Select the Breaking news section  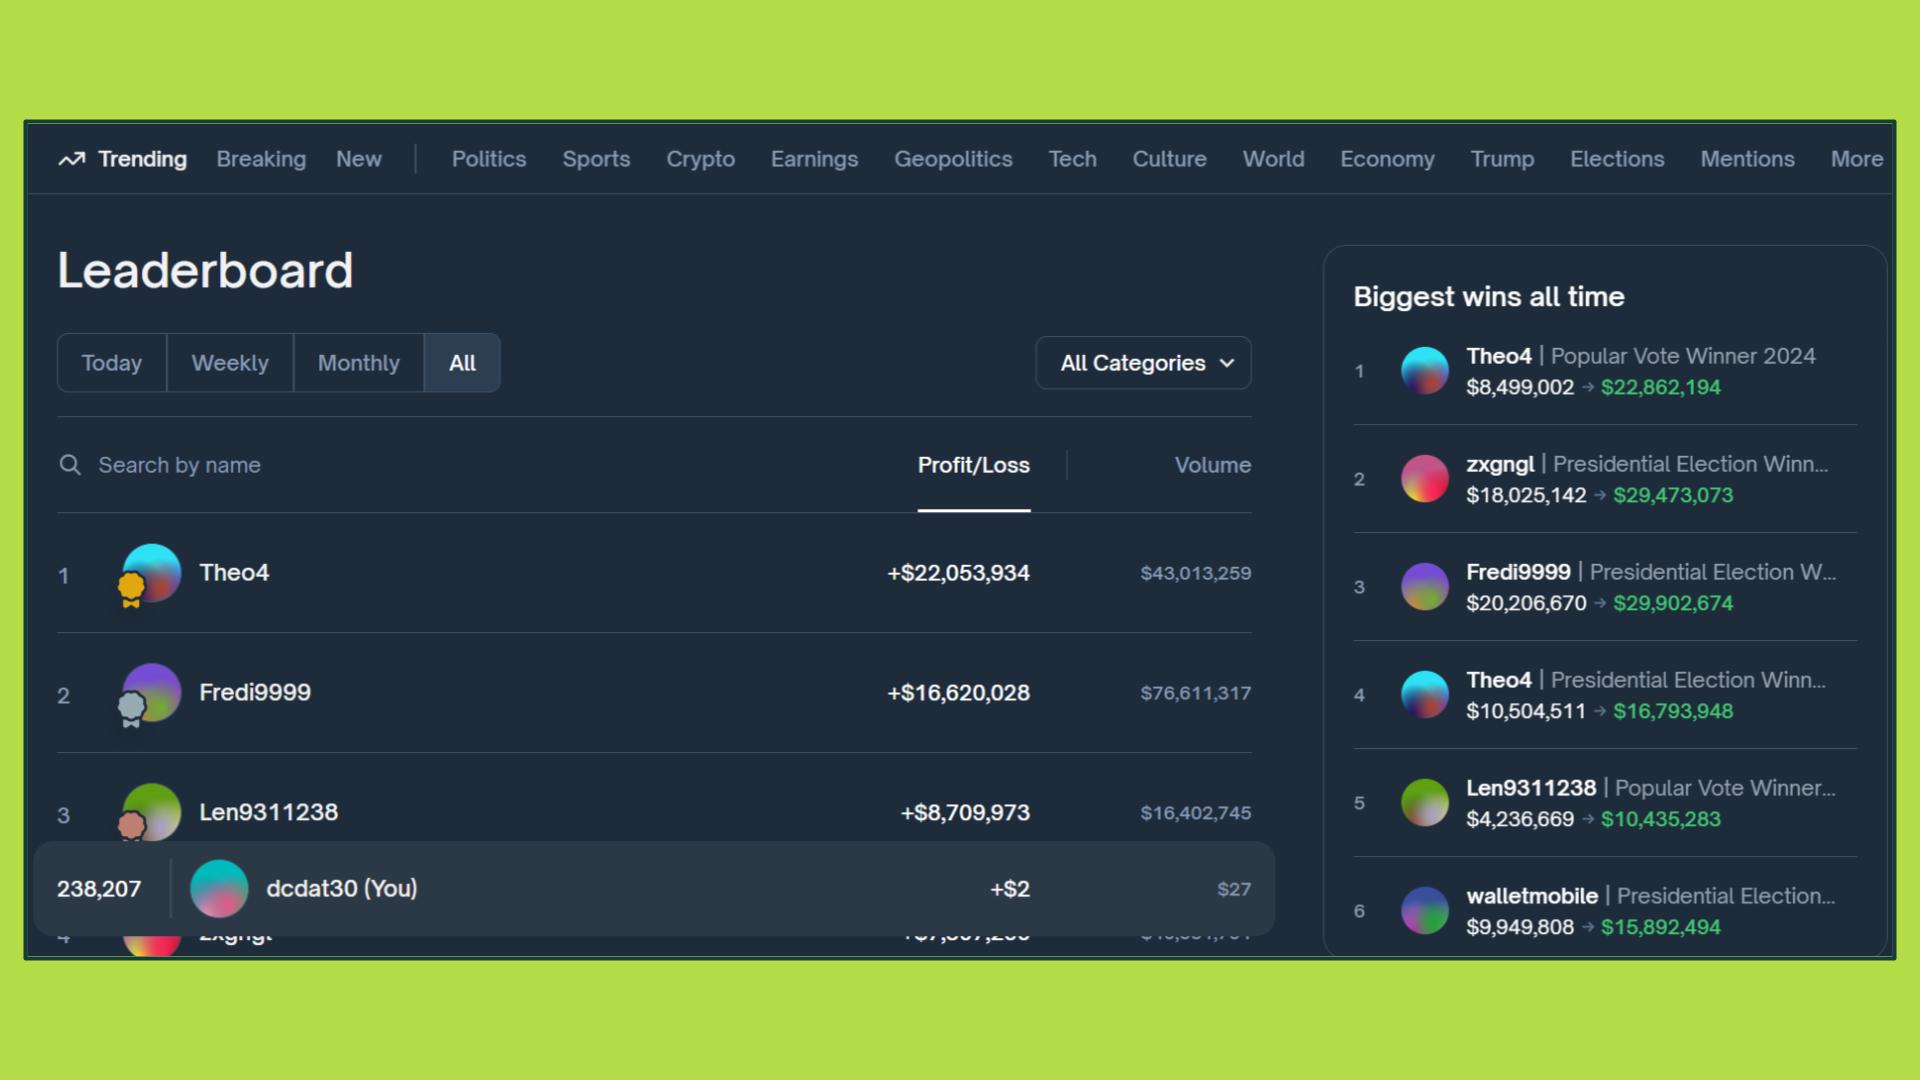pyautogui.click(x=260, y=159)
